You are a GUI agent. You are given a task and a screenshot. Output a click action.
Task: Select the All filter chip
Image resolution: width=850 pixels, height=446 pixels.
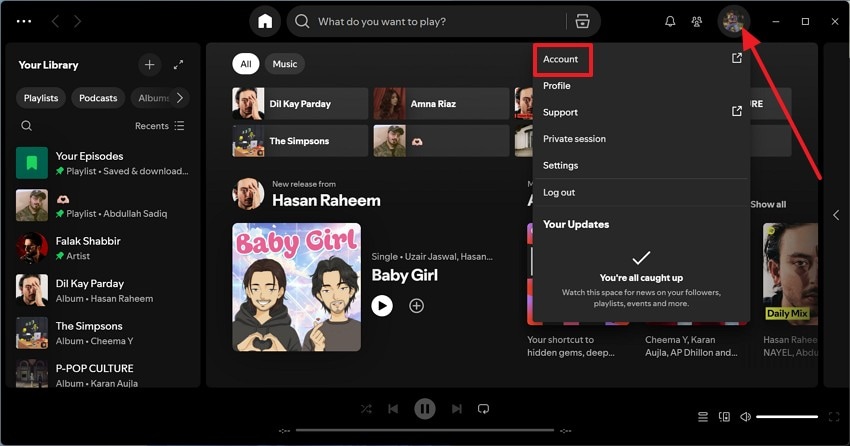coord(246,64)
